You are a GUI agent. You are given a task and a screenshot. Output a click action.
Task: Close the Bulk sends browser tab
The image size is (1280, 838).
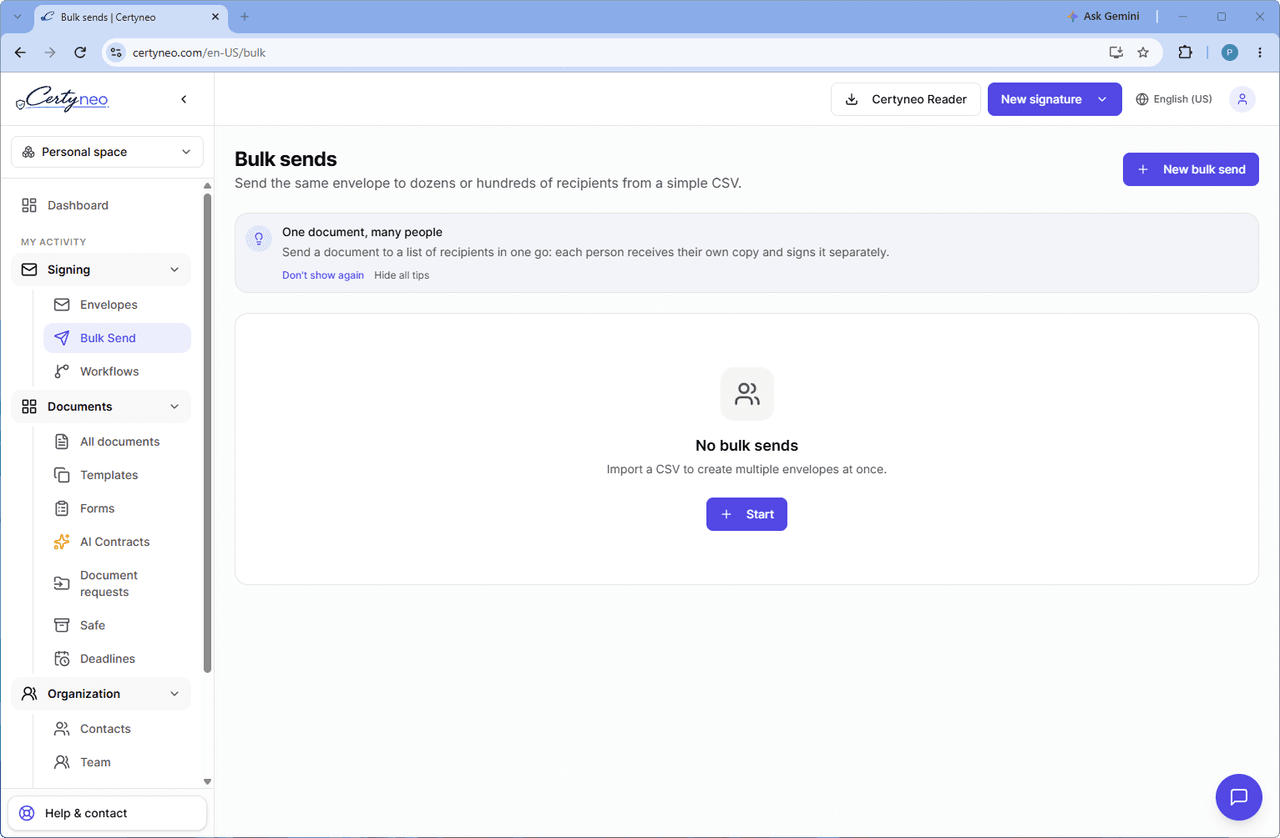tap(214, 17)
